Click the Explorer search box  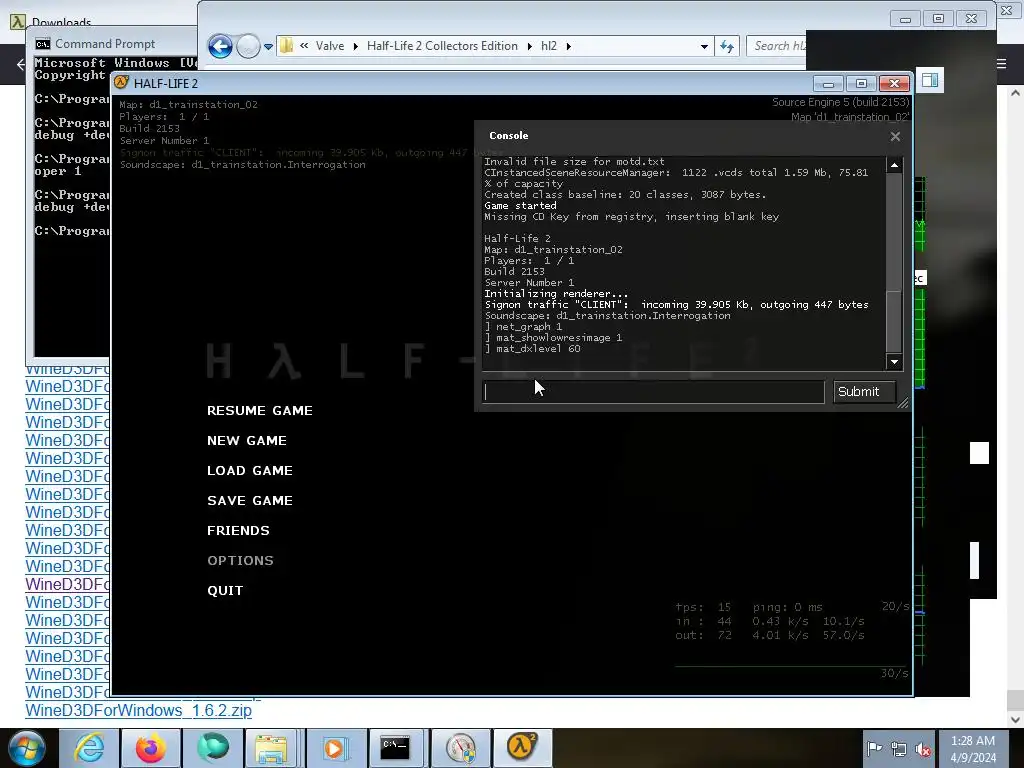777,46
